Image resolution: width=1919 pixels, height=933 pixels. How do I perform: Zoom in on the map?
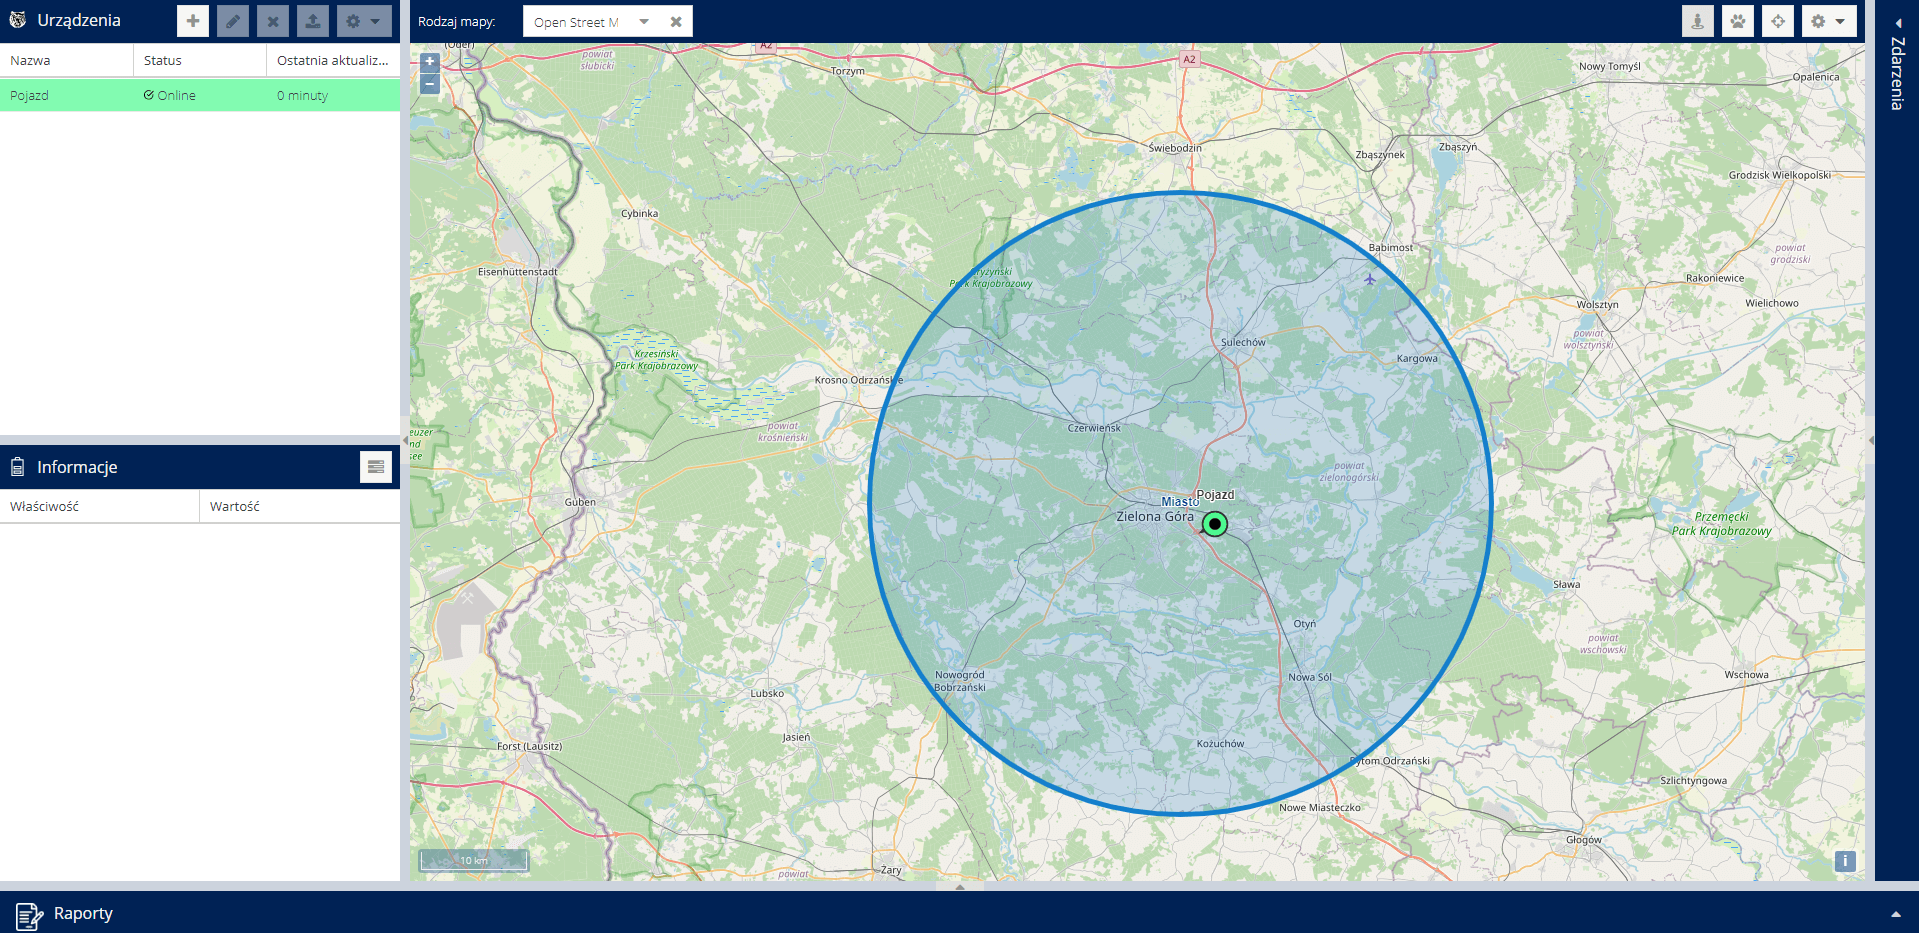[430, 62]
